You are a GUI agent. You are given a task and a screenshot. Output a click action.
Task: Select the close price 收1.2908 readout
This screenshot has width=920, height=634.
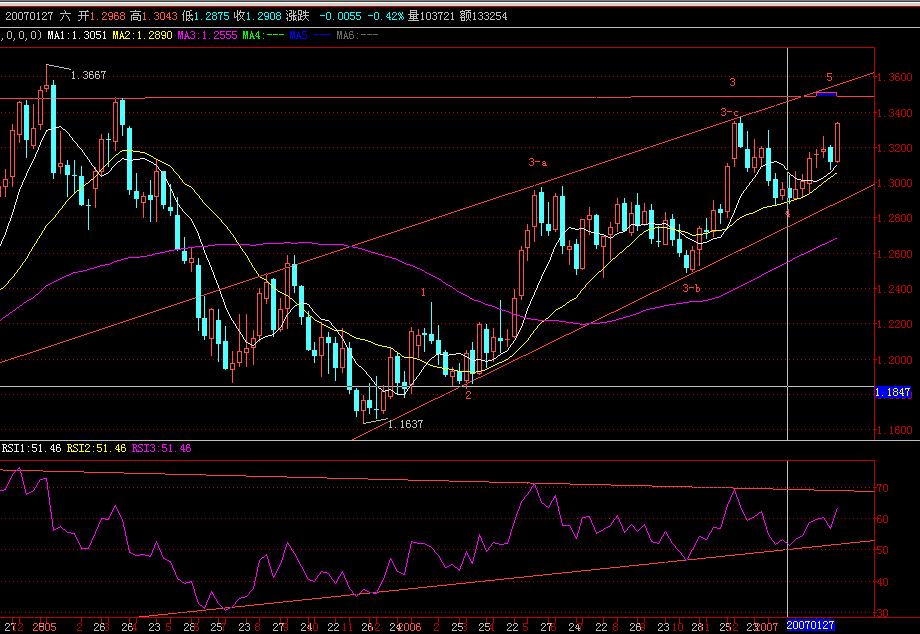pos(258,16)
